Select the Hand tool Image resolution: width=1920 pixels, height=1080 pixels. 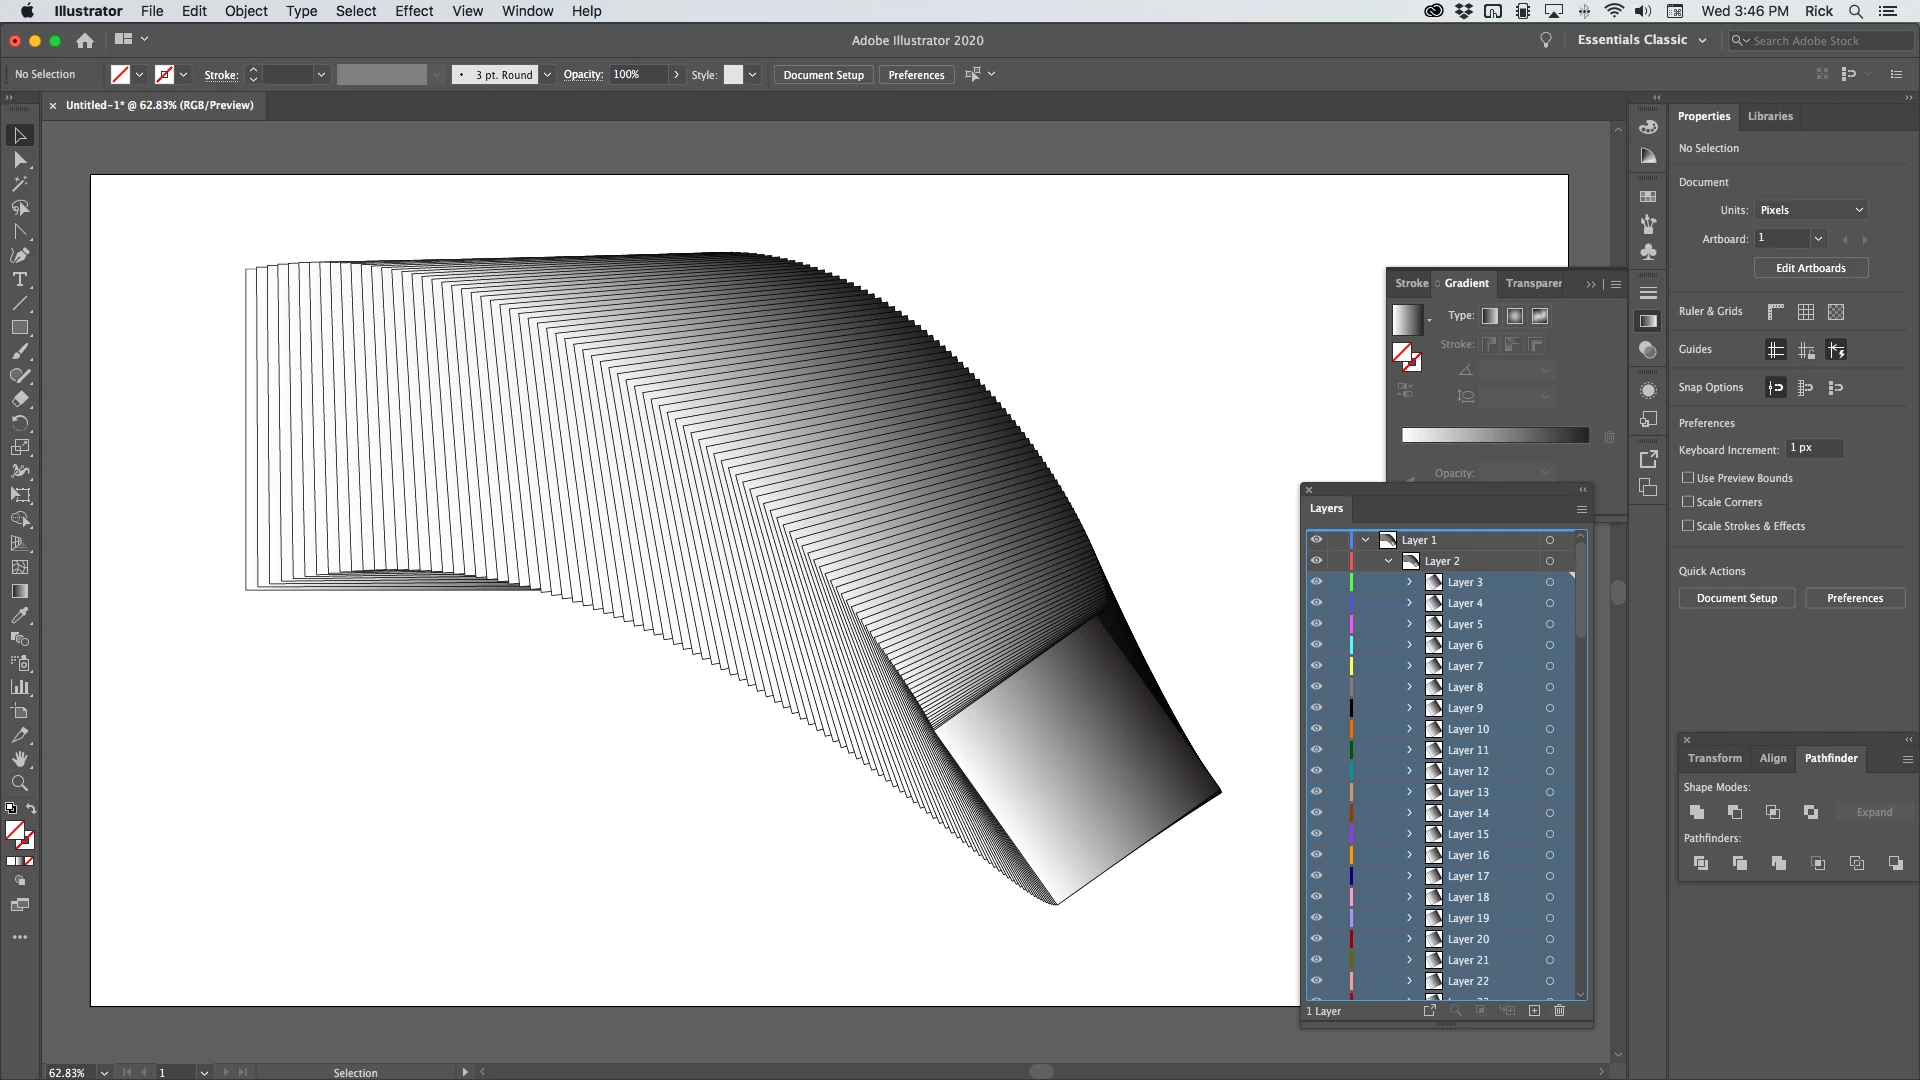tap(20, 760)
